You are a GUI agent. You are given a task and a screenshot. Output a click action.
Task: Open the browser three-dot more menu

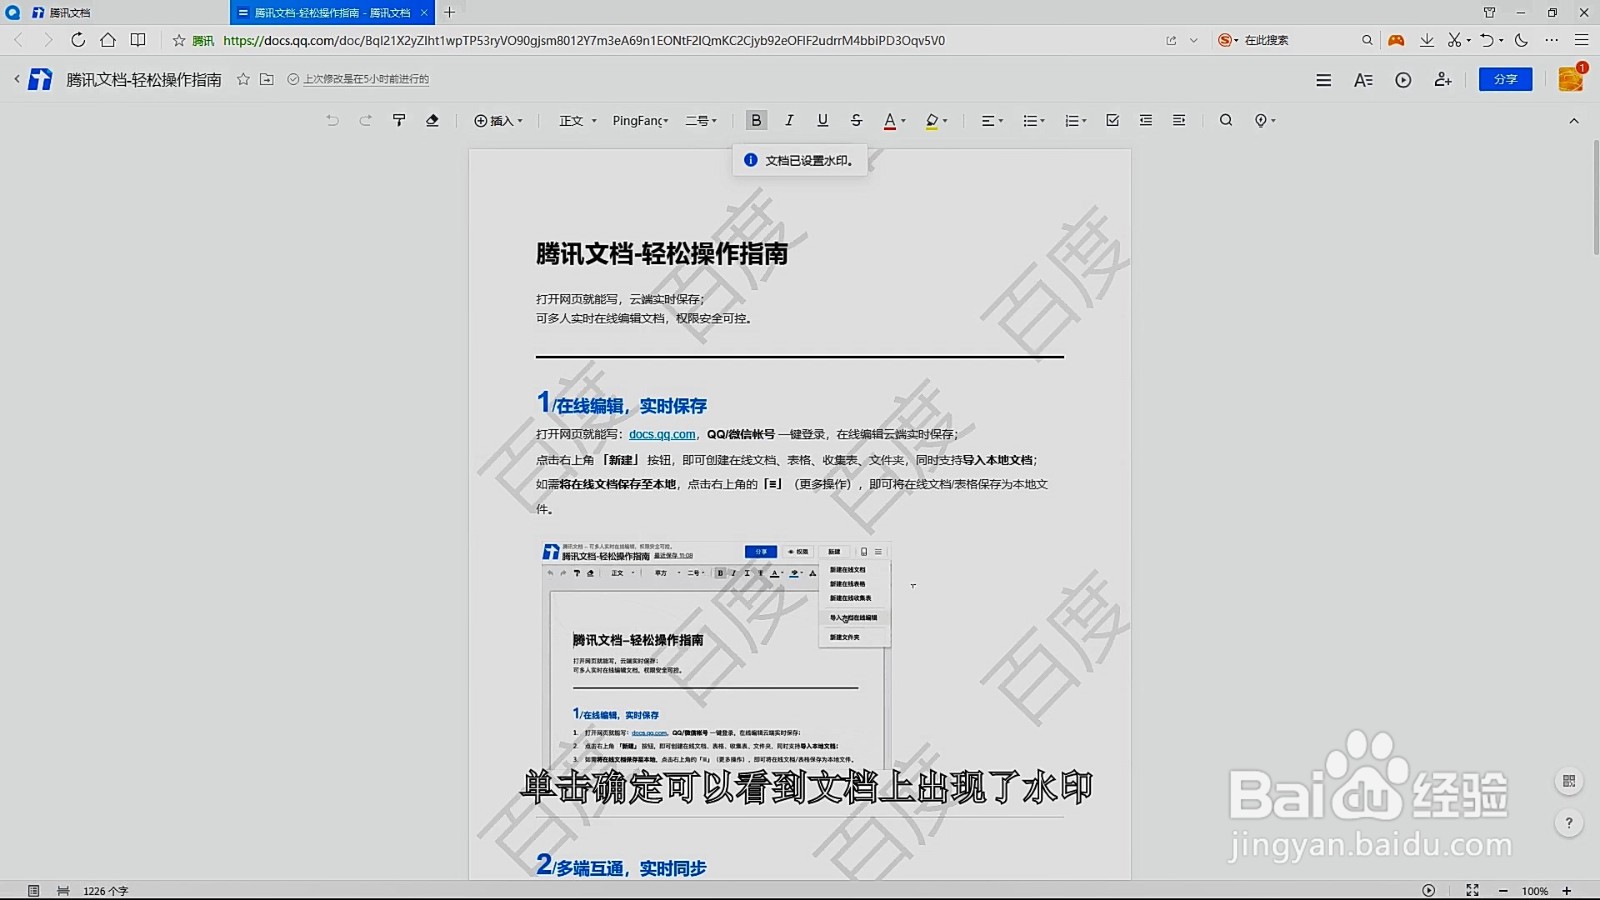[1551, 40]
